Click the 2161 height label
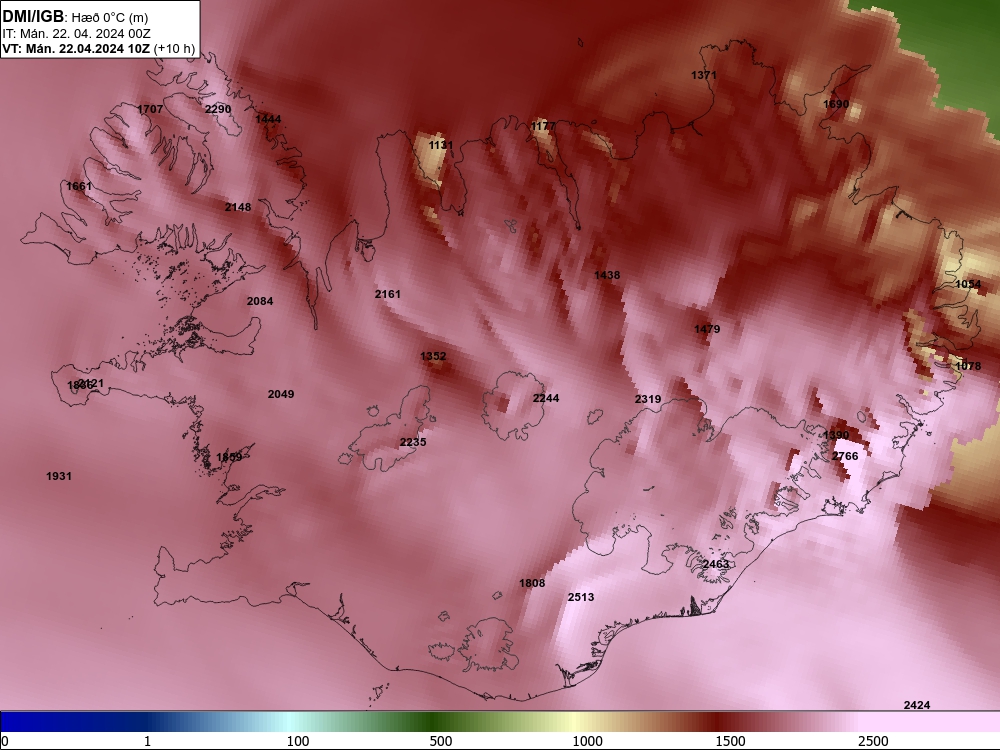 388,294
